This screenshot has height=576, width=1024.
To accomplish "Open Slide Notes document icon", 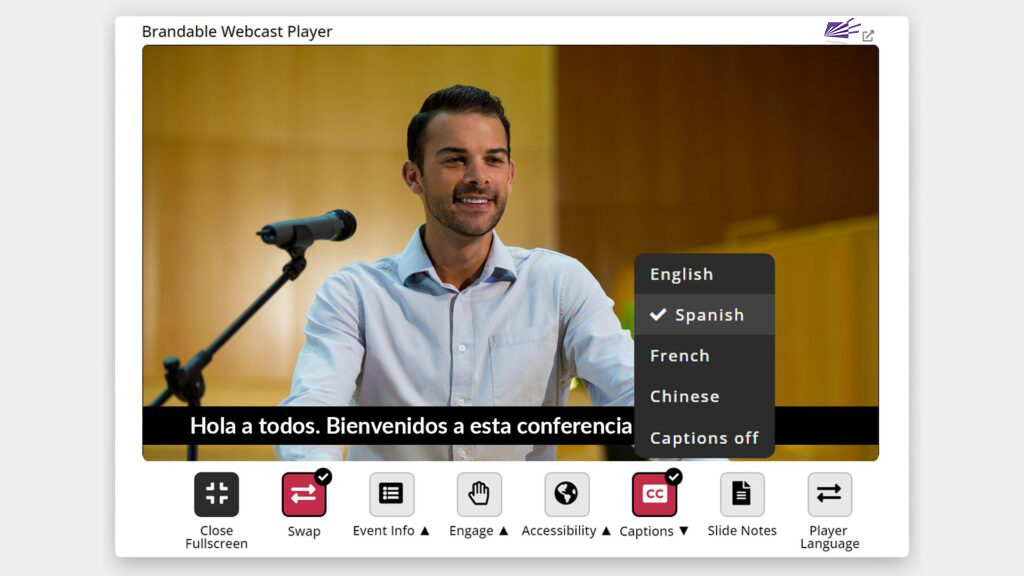I will (742, 494).
